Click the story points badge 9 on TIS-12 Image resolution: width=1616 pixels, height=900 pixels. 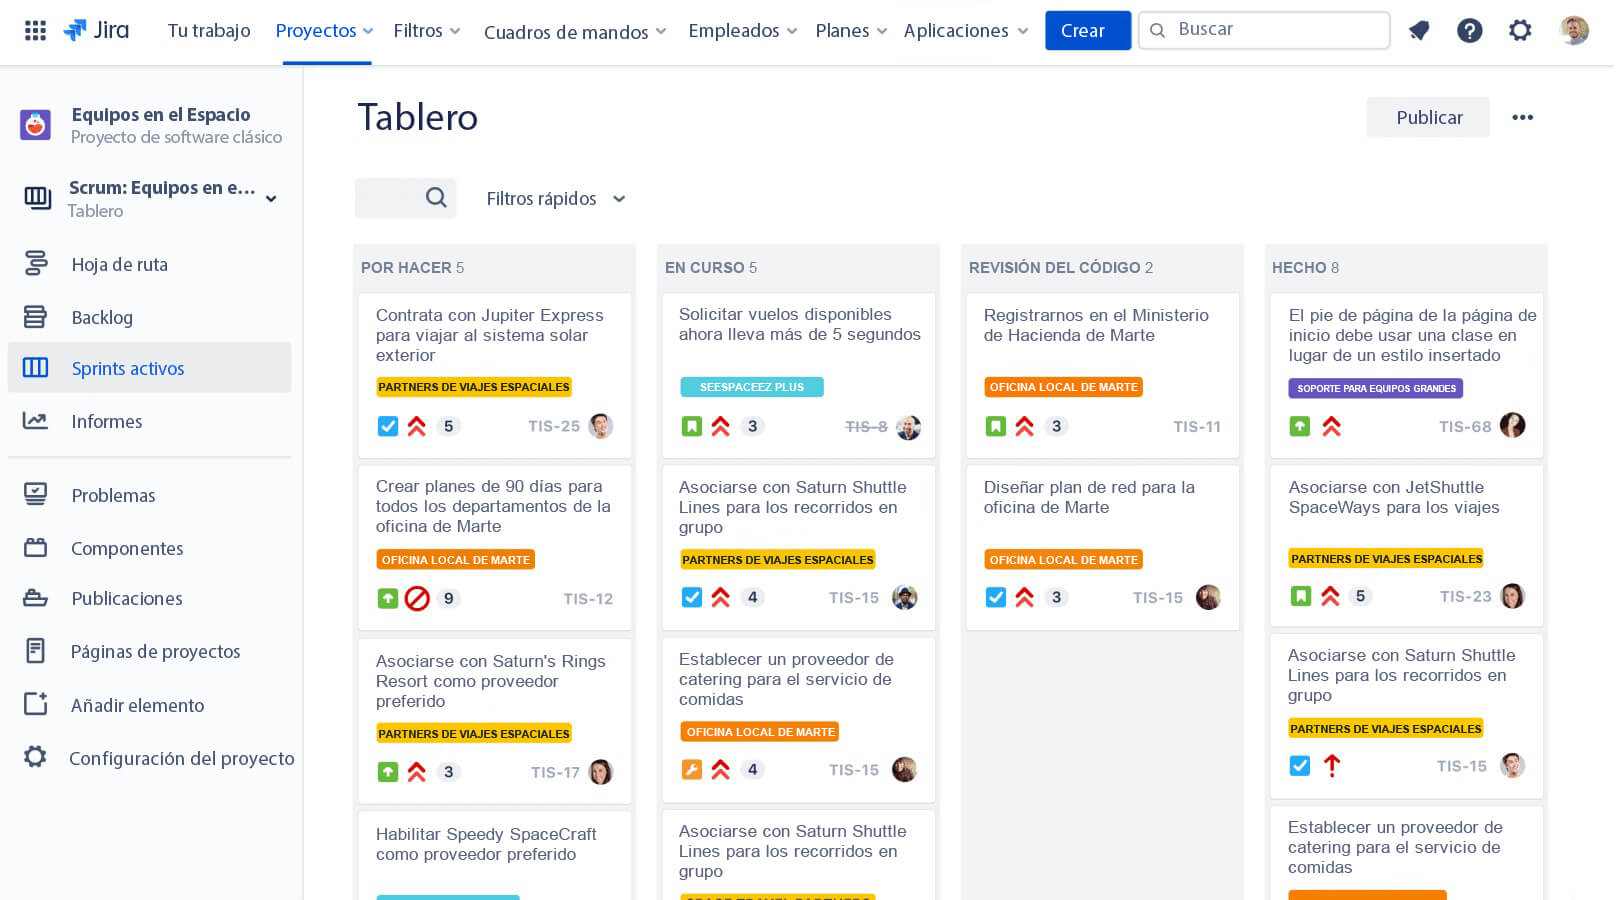coord(449,598)
